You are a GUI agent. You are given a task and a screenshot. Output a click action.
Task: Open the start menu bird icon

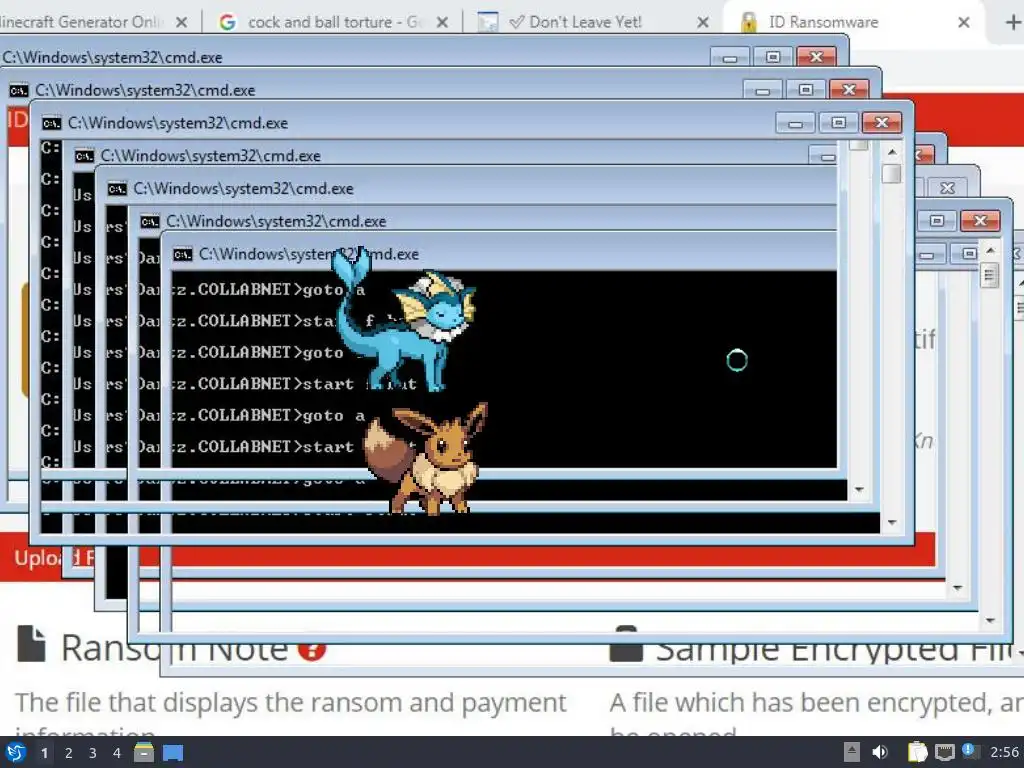tap(15, 752)
